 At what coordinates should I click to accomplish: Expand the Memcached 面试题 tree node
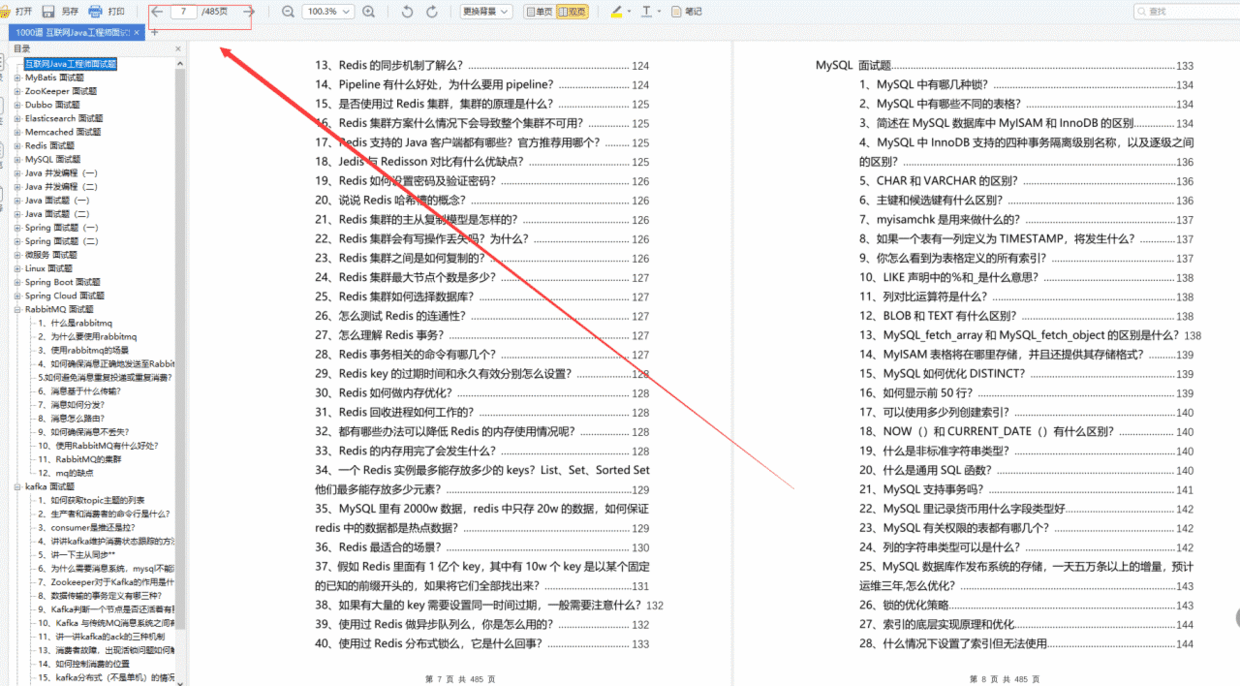[x=17, y=132]
